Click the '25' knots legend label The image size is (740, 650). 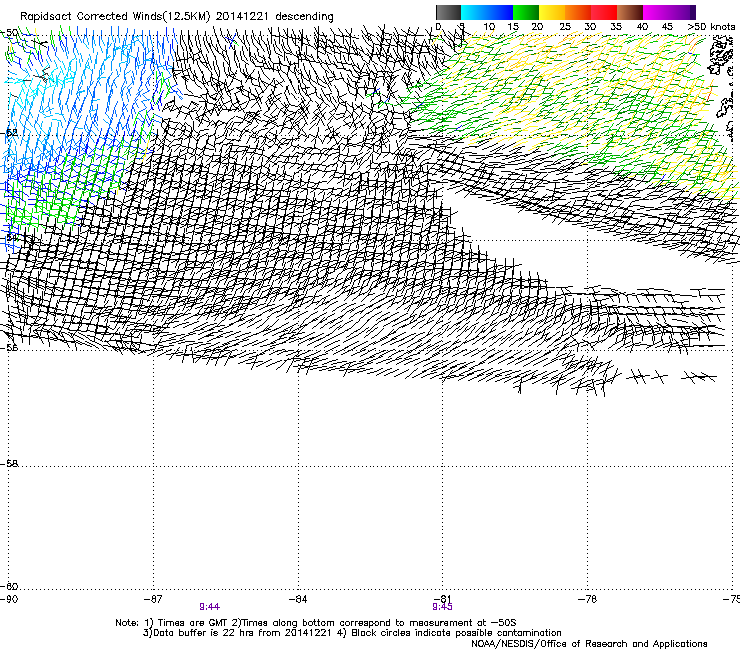[x=565, y=27]
